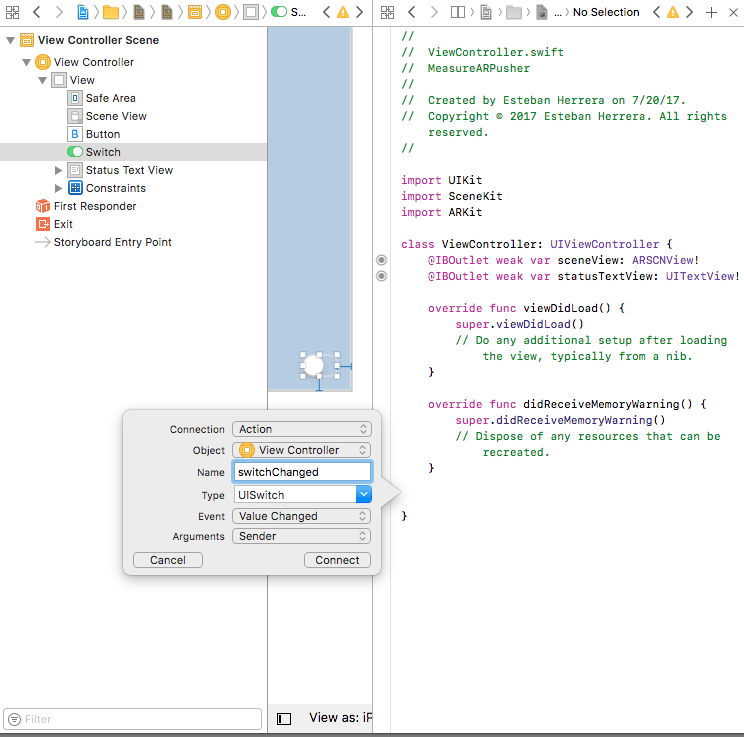Click the Name field containing switchChanged
Viewport: 744px width, 737px height.
[x=301, y=472]
